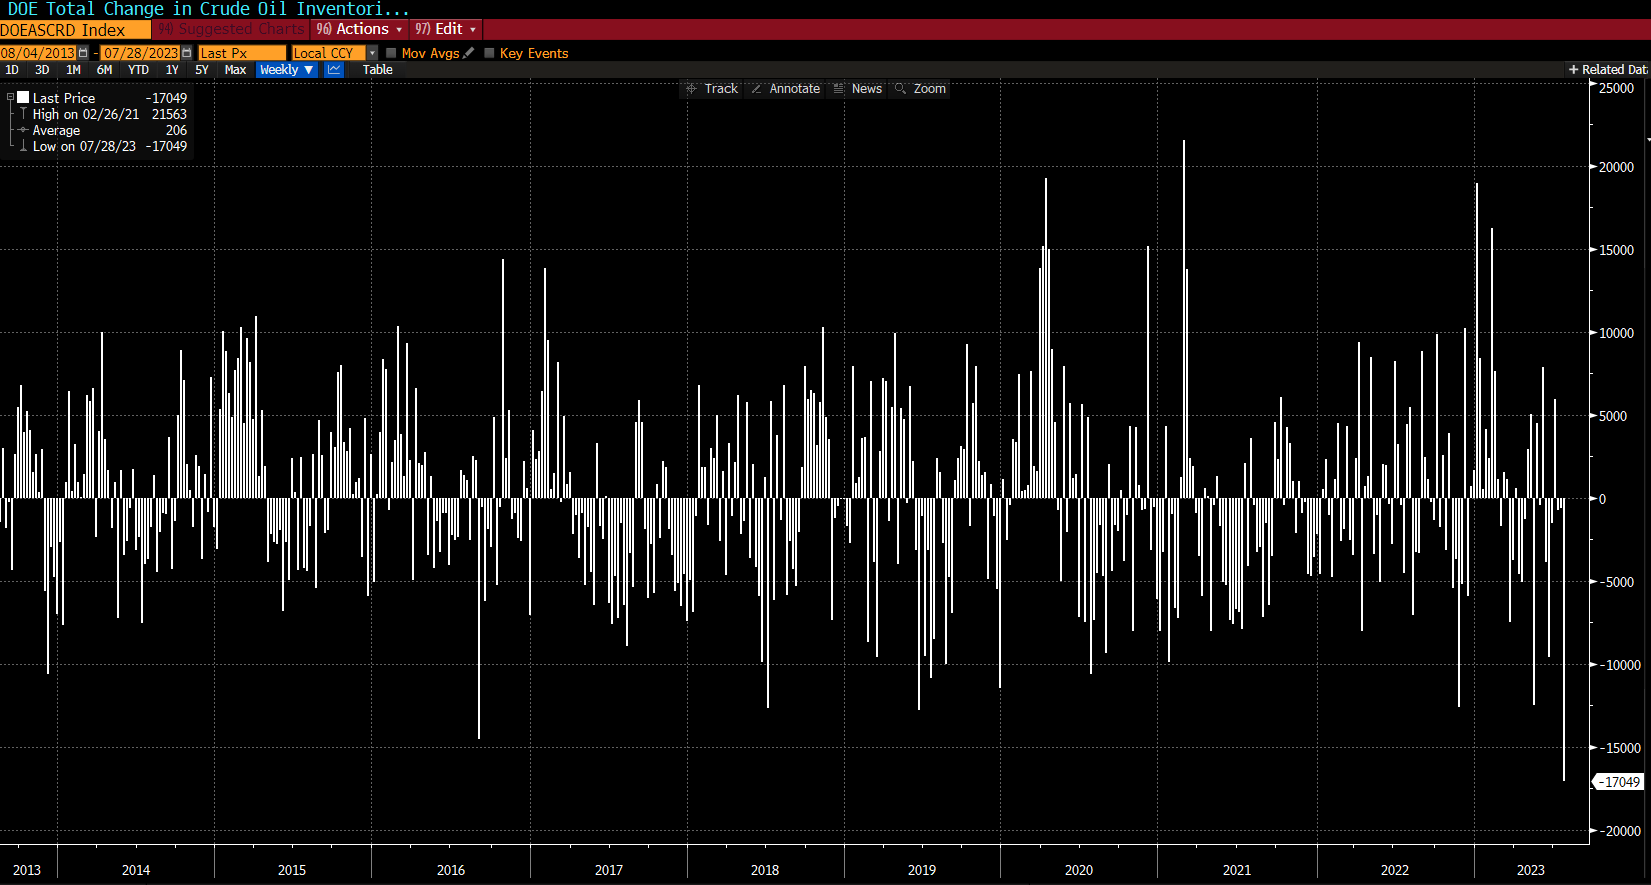Enable the Key Events checkbox
Screen dimensions: 1651x885
click(x=489, y=53)
